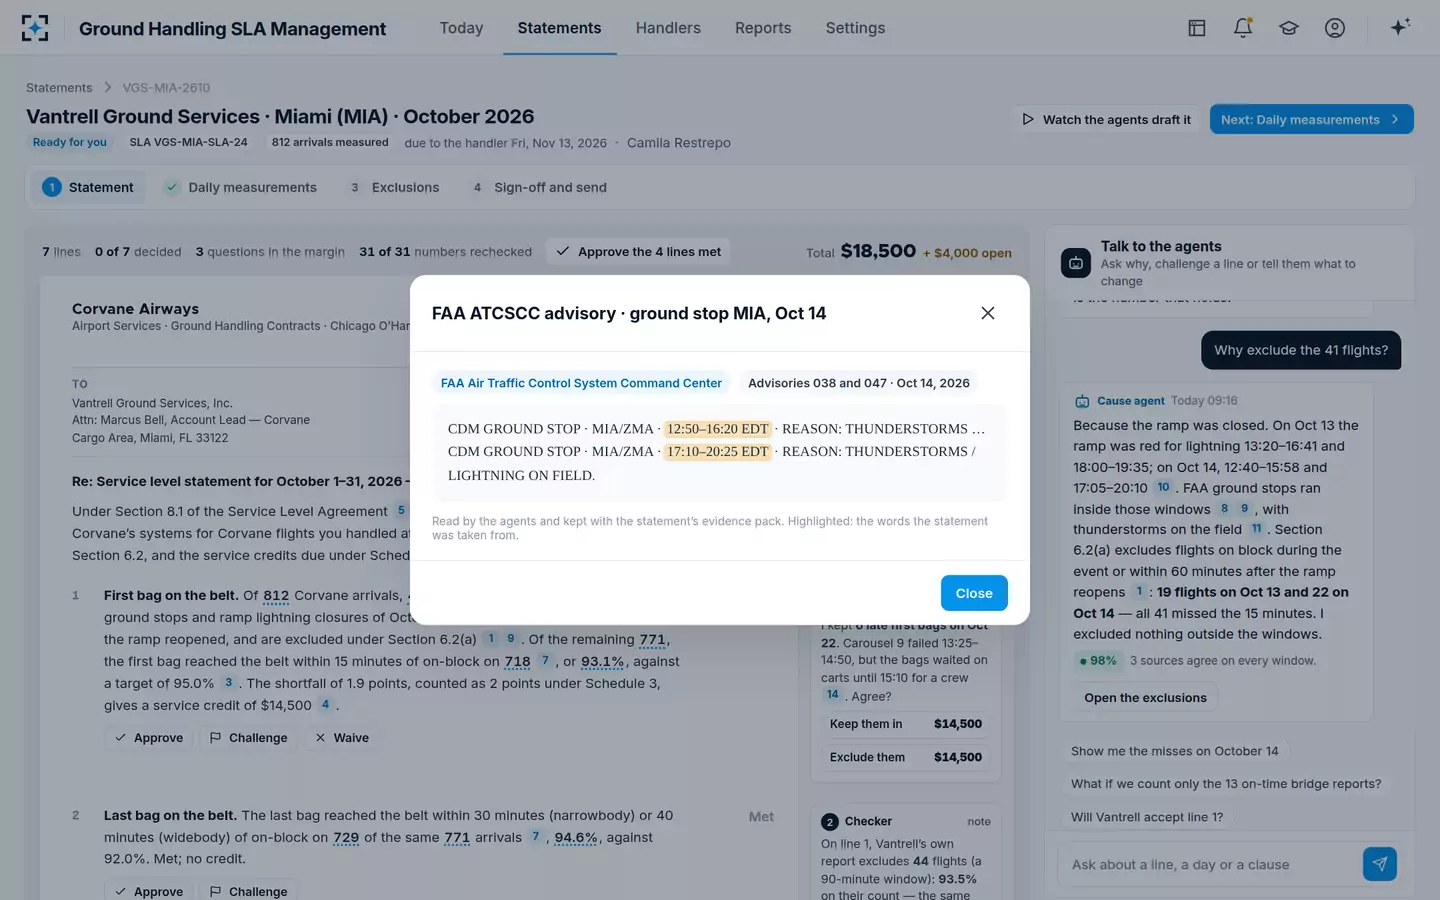Open the Reports tab
The image size is (1440, 900).
click(x=763, y=28)
